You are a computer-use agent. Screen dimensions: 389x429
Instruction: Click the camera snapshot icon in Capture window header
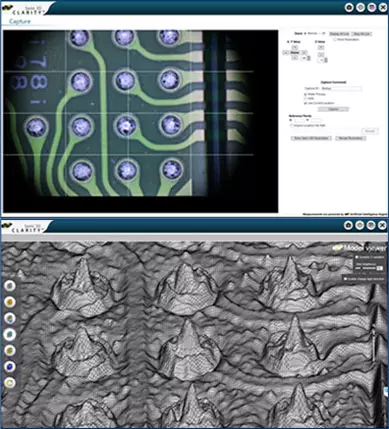[349, 7]
